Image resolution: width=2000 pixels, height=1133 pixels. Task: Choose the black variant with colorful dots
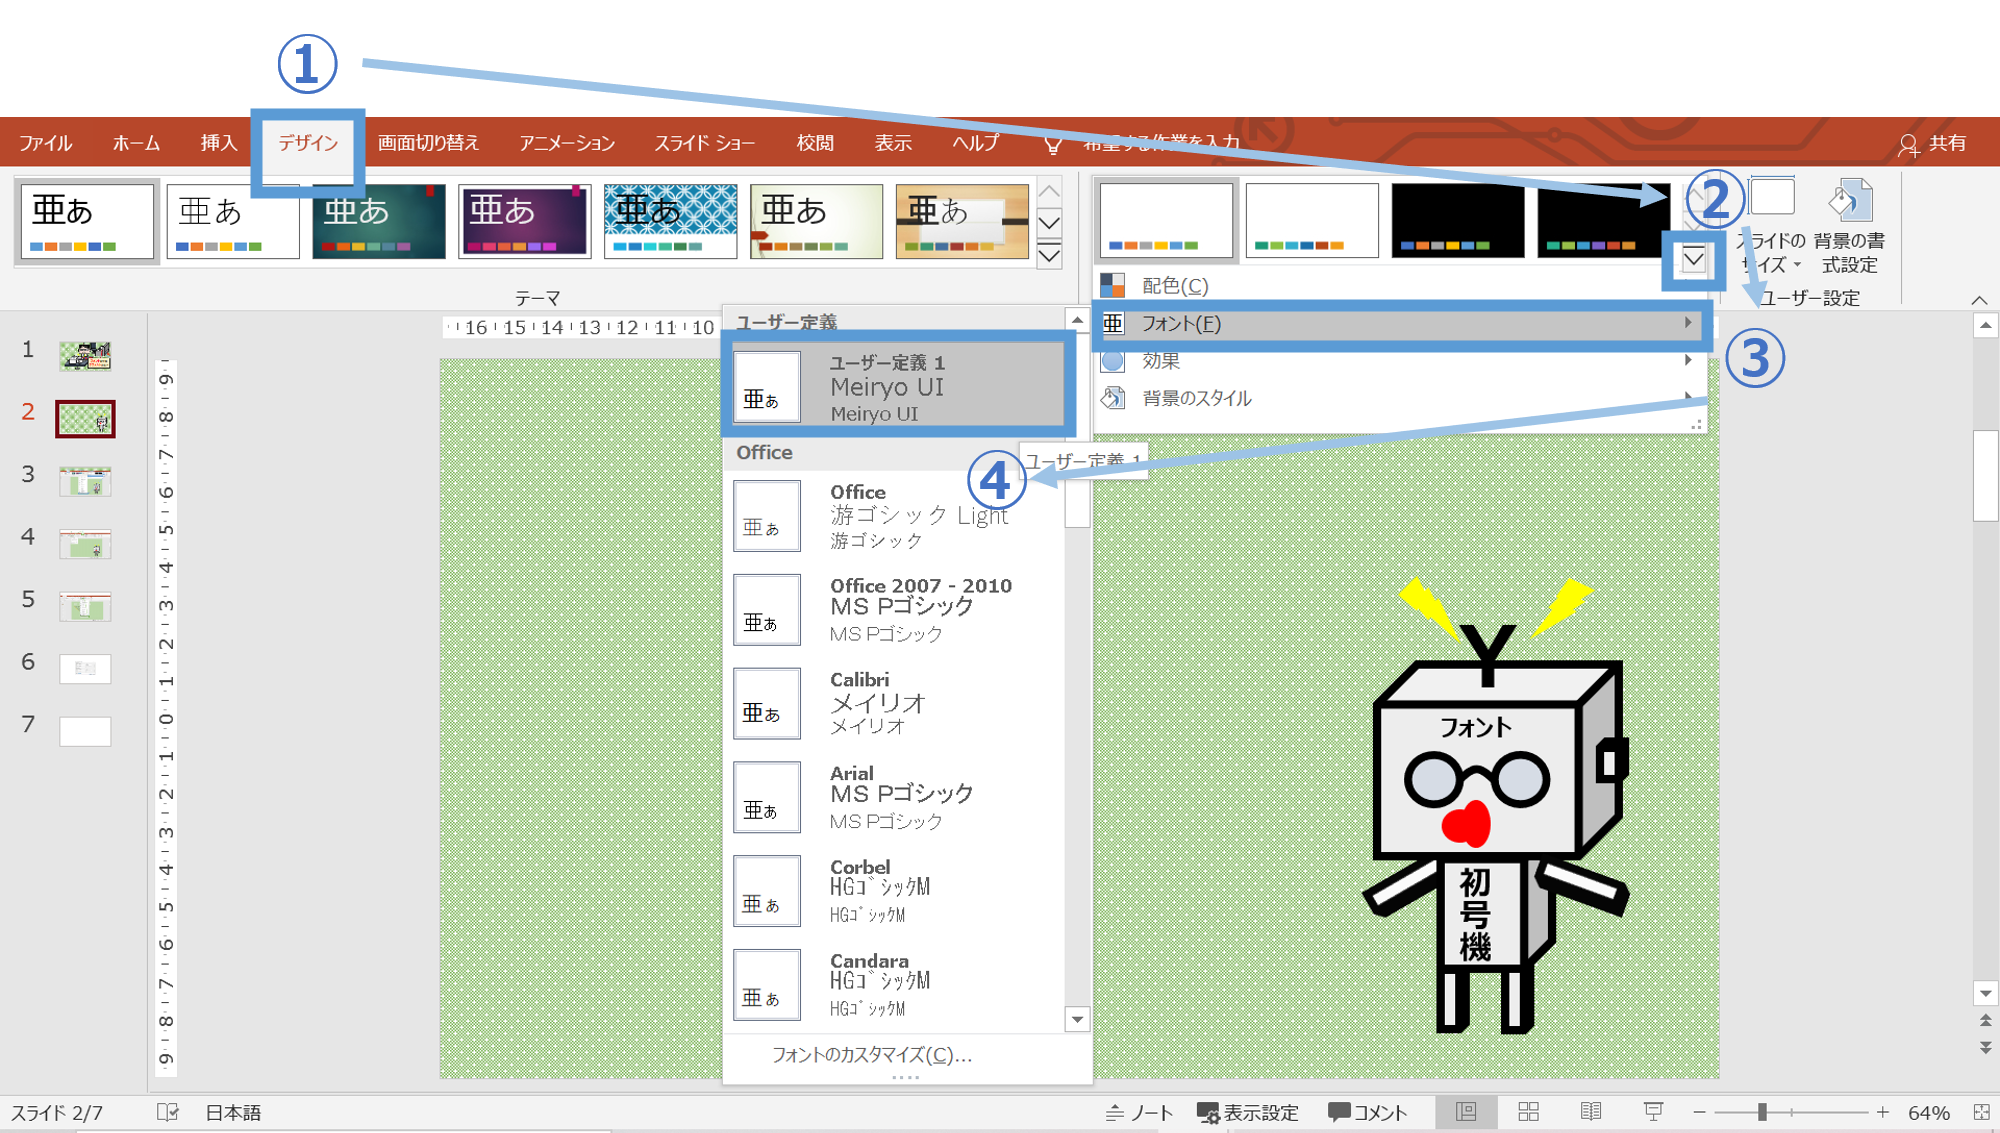pyautogui.click(x=1457, y=221)
